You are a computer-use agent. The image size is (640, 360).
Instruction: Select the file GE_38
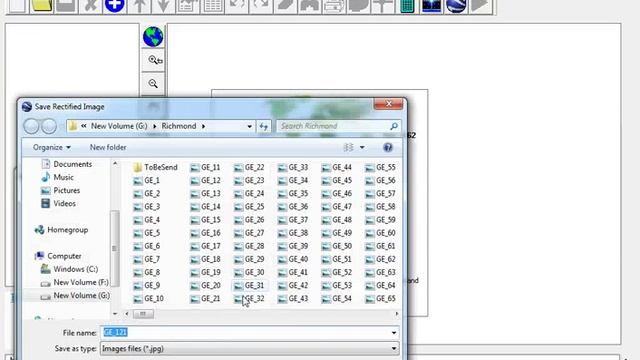tap(293, 233)
